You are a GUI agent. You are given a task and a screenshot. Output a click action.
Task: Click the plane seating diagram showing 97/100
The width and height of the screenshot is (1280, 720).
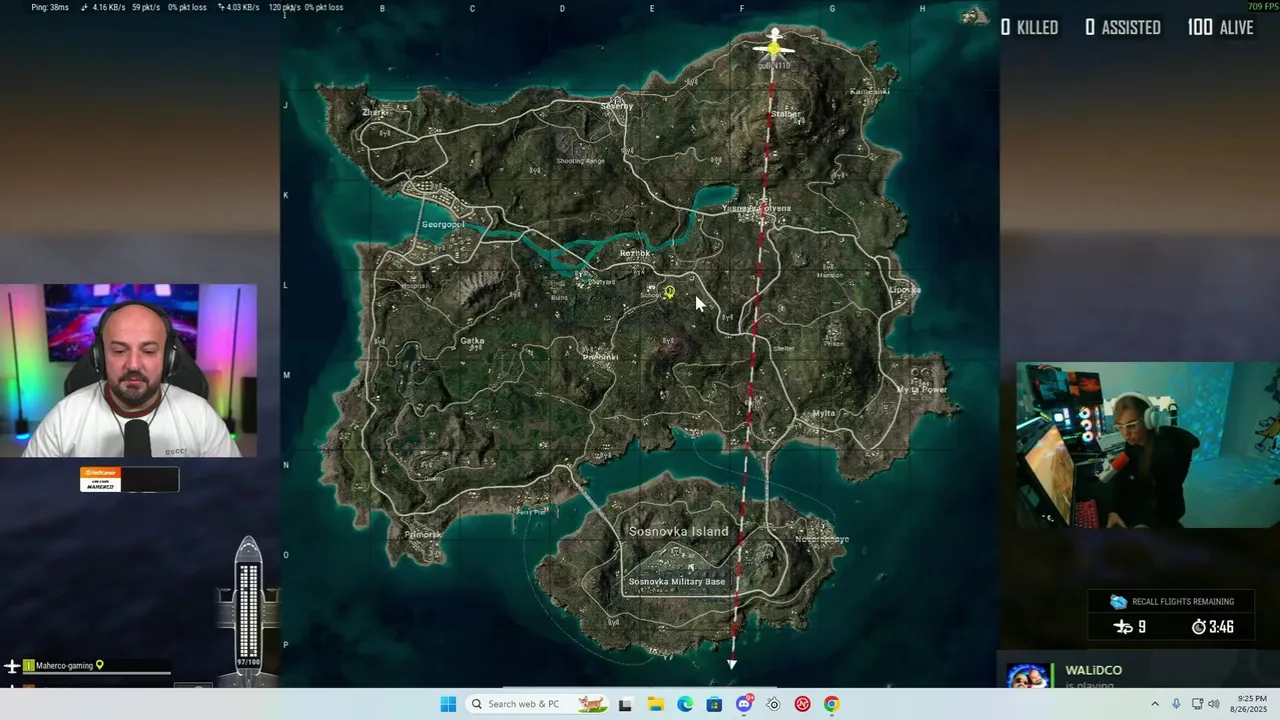(248, 610)
